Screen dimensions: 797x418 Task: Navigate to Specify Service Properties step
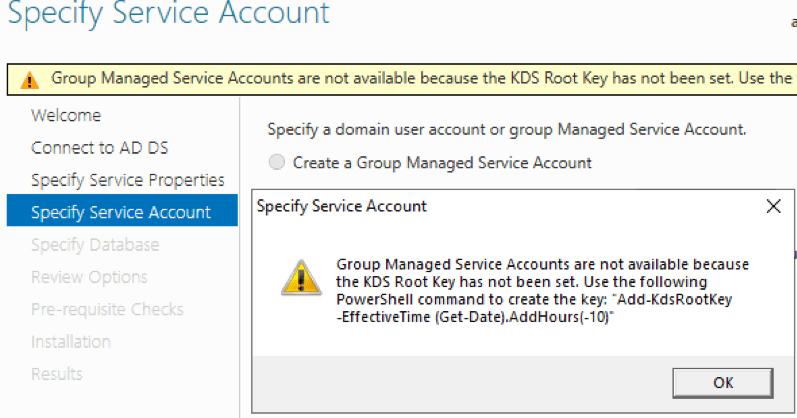point(128,180)
